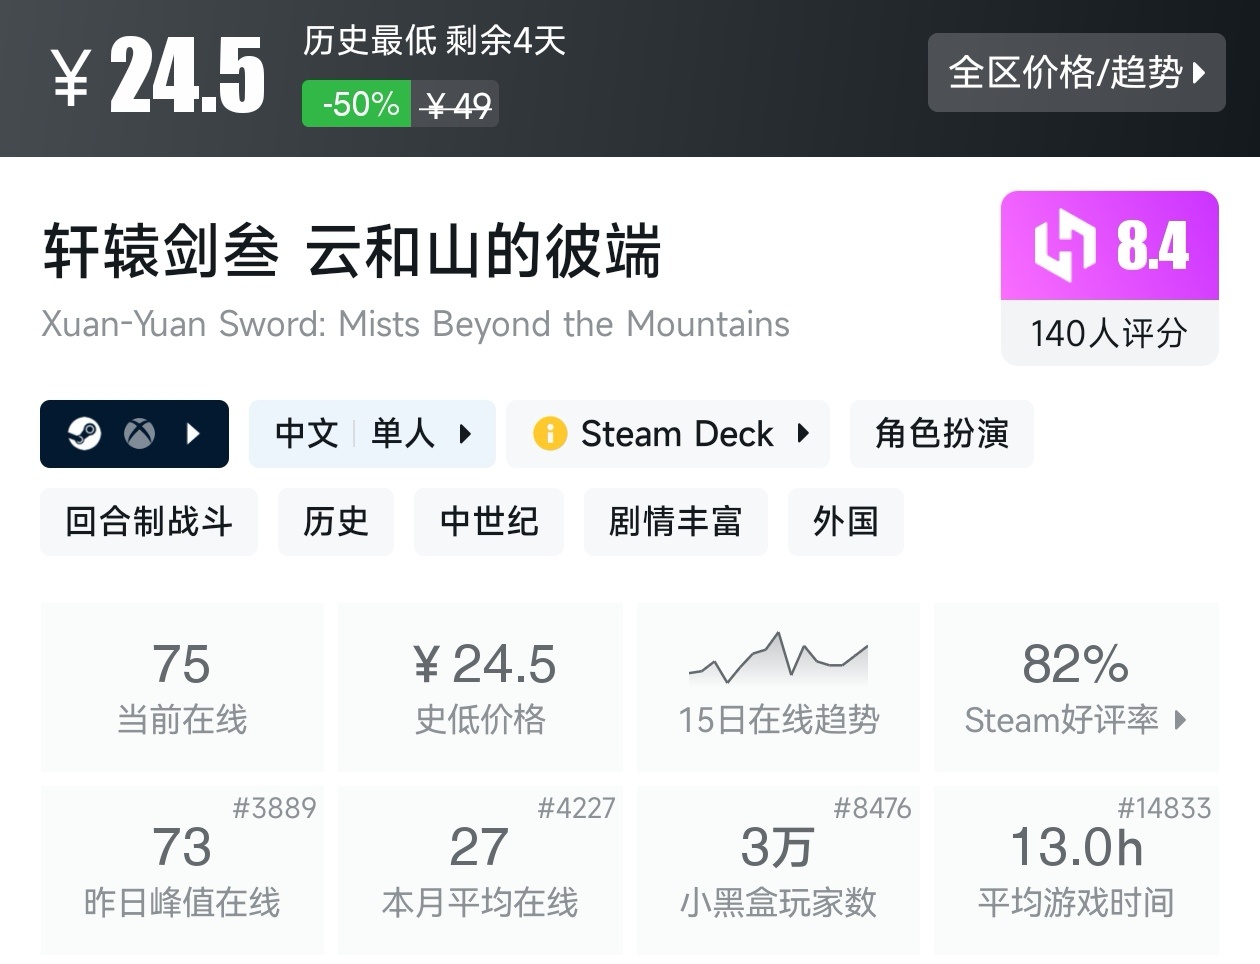The width and height of the screenshot is (1260, 964).
Task: Open the 全区价格/趋势 panel
Action: (x=1077, y=73)
